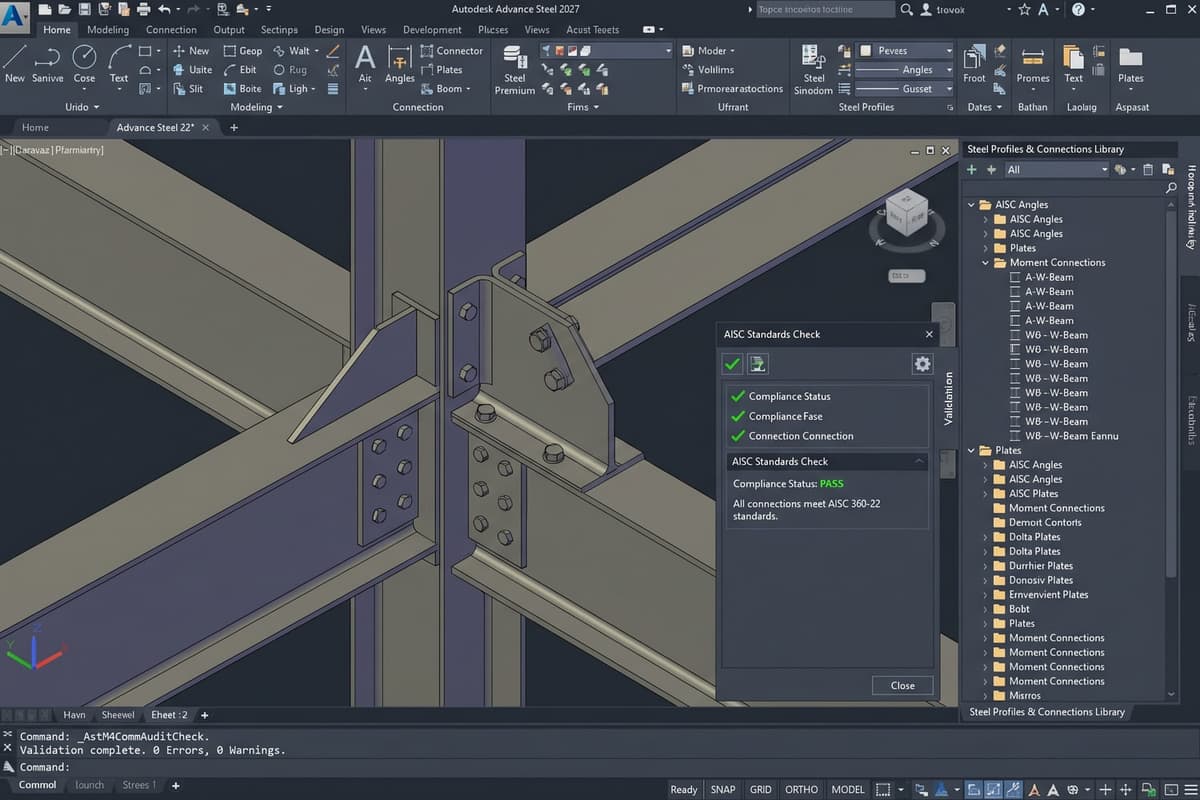The height and width of the screenshot is (800, 1200).
Task: Click the export report icon beside the checkmark
Action: (x=758, y=364)
